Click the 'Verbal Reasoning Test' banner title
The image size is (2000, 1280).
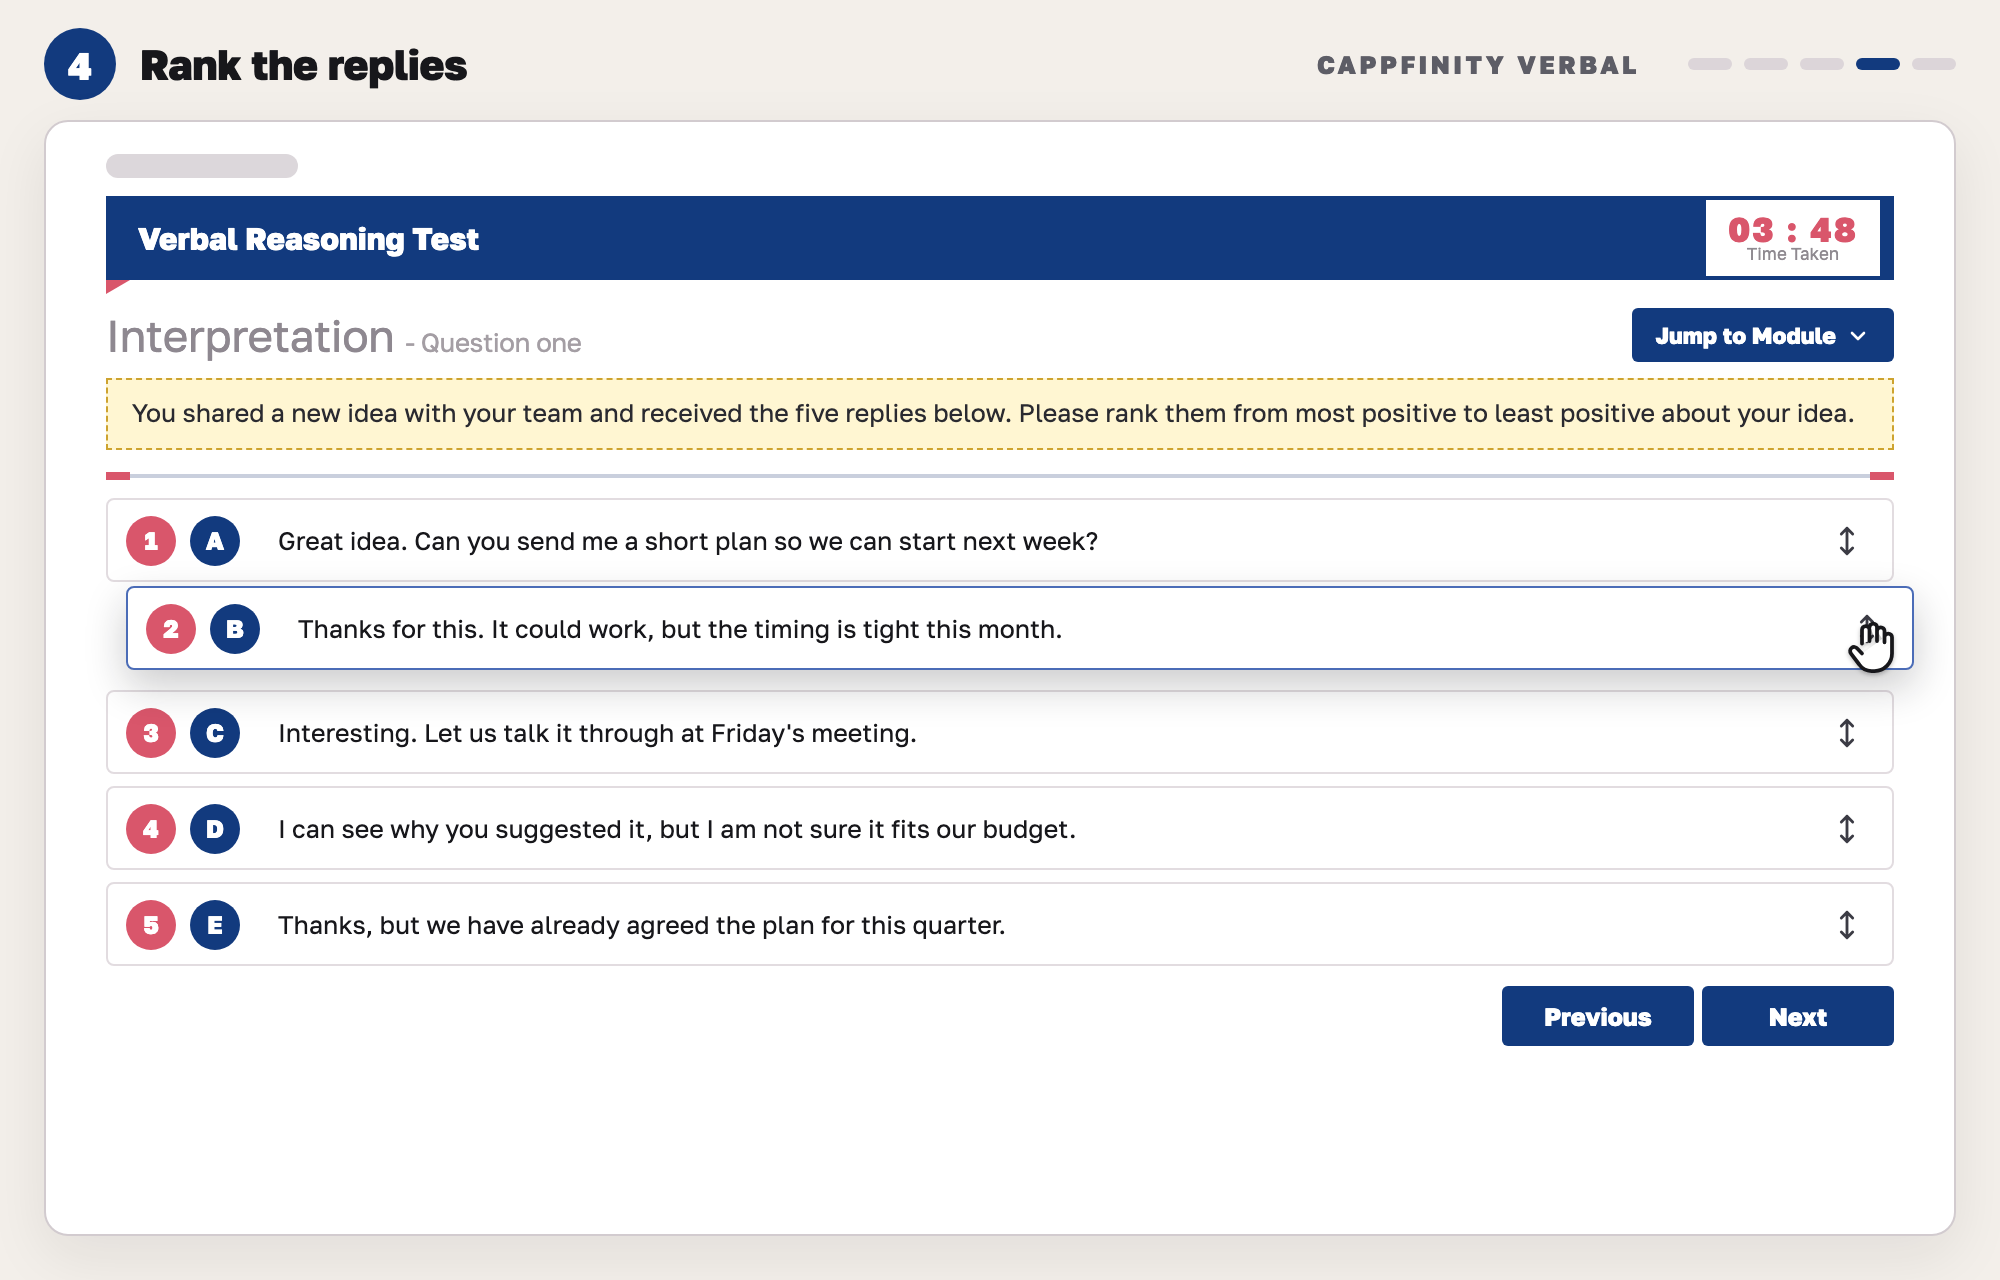[308, 239]
